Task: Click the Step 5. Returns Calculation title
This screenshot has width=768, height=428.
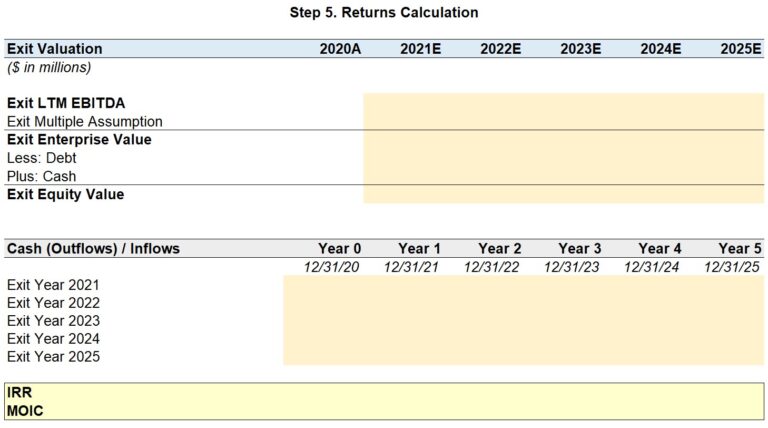Action: click(384, 13)
